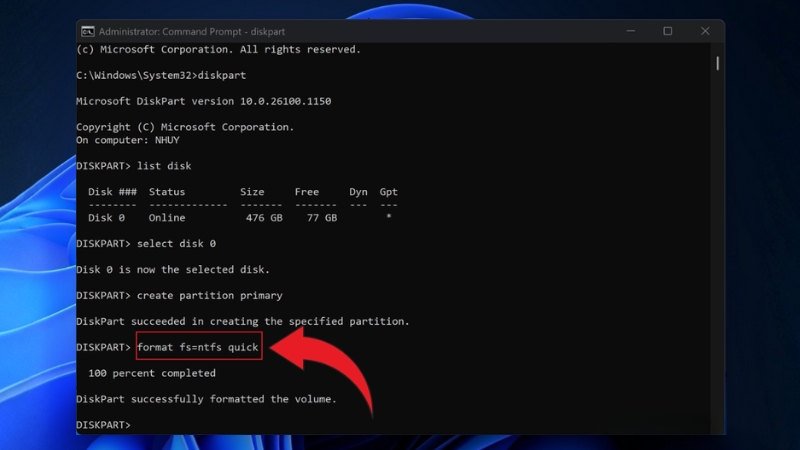Click the Command Prompt icon in title bar
The width and height of the screenshot is (800, 450).
coord(88,31)
